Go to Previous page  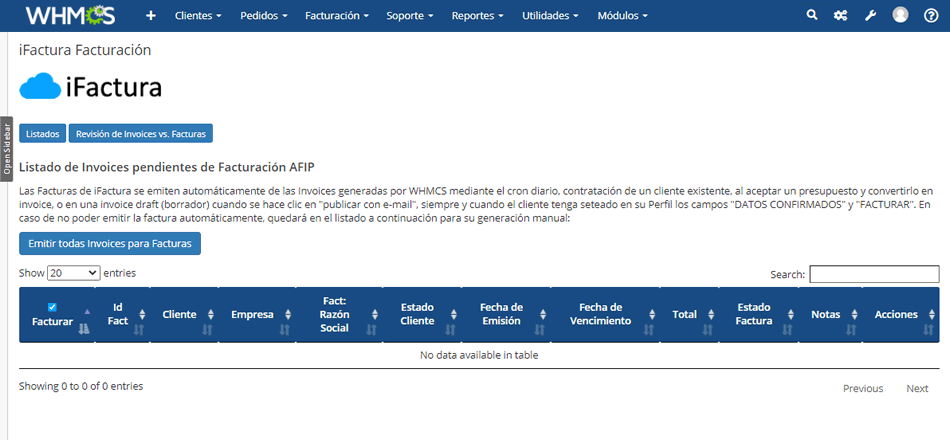[863, 388]
